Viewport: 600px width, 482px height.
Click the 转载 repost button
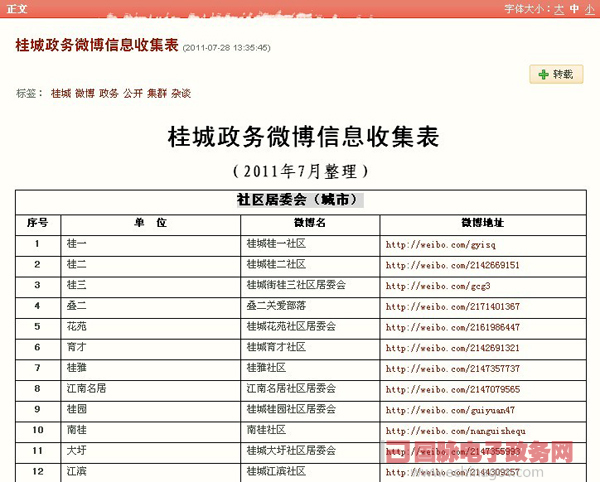point(556,74)
